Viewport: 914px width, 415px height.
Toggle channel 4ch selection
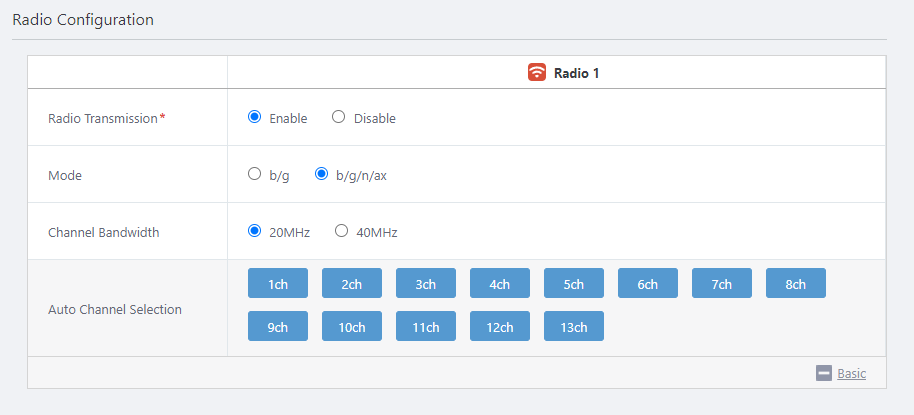[x=500, y=284]
